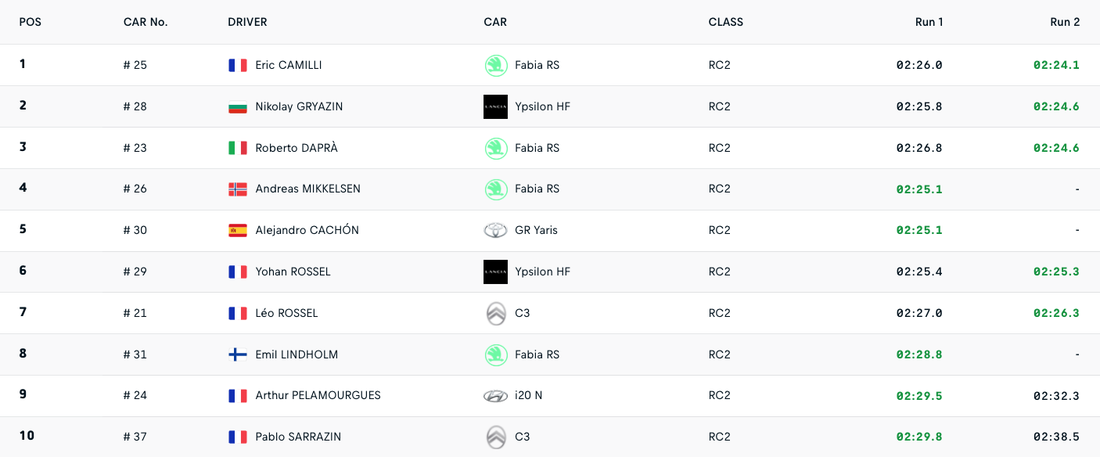Open driver Roberto DAPRÀ's name

pos(296,148)
